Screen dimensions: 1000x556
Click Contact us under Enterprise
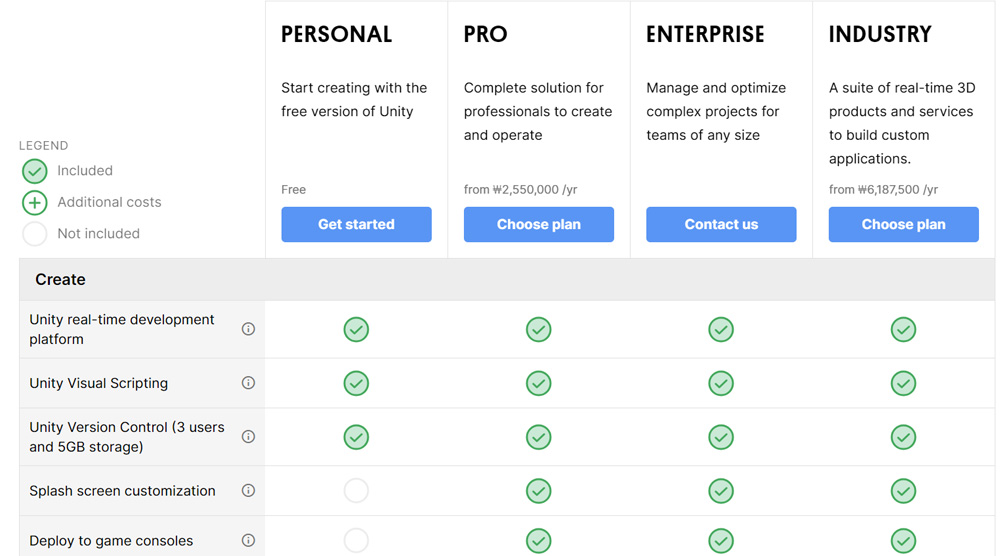721,224
